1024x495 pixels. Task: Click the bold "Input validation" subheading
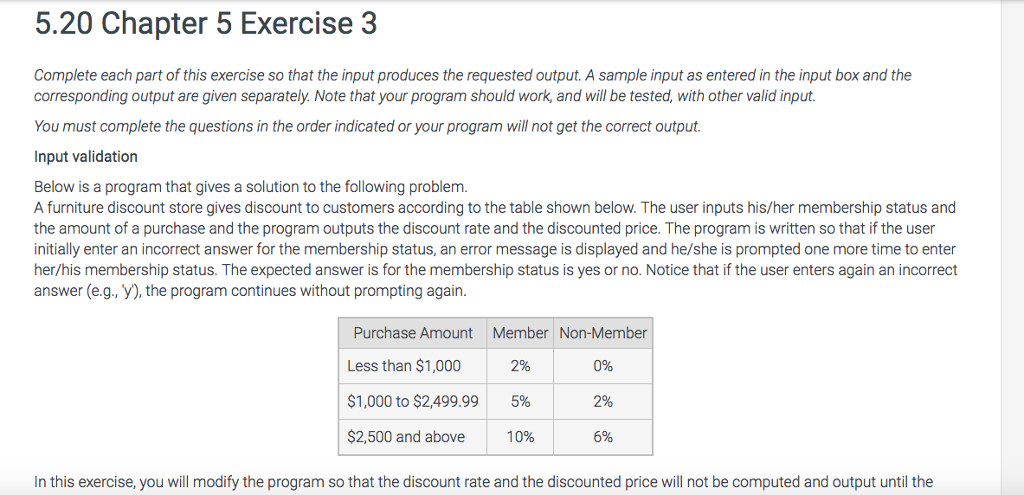tap(86, 156)
